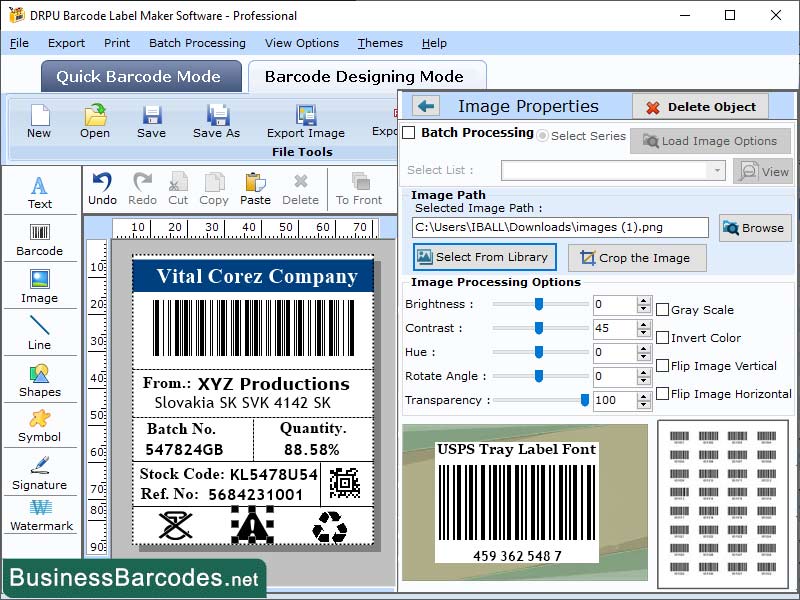
Task: Open the Export Image tool
Action: pyautogui.click(x=305, y=120)
